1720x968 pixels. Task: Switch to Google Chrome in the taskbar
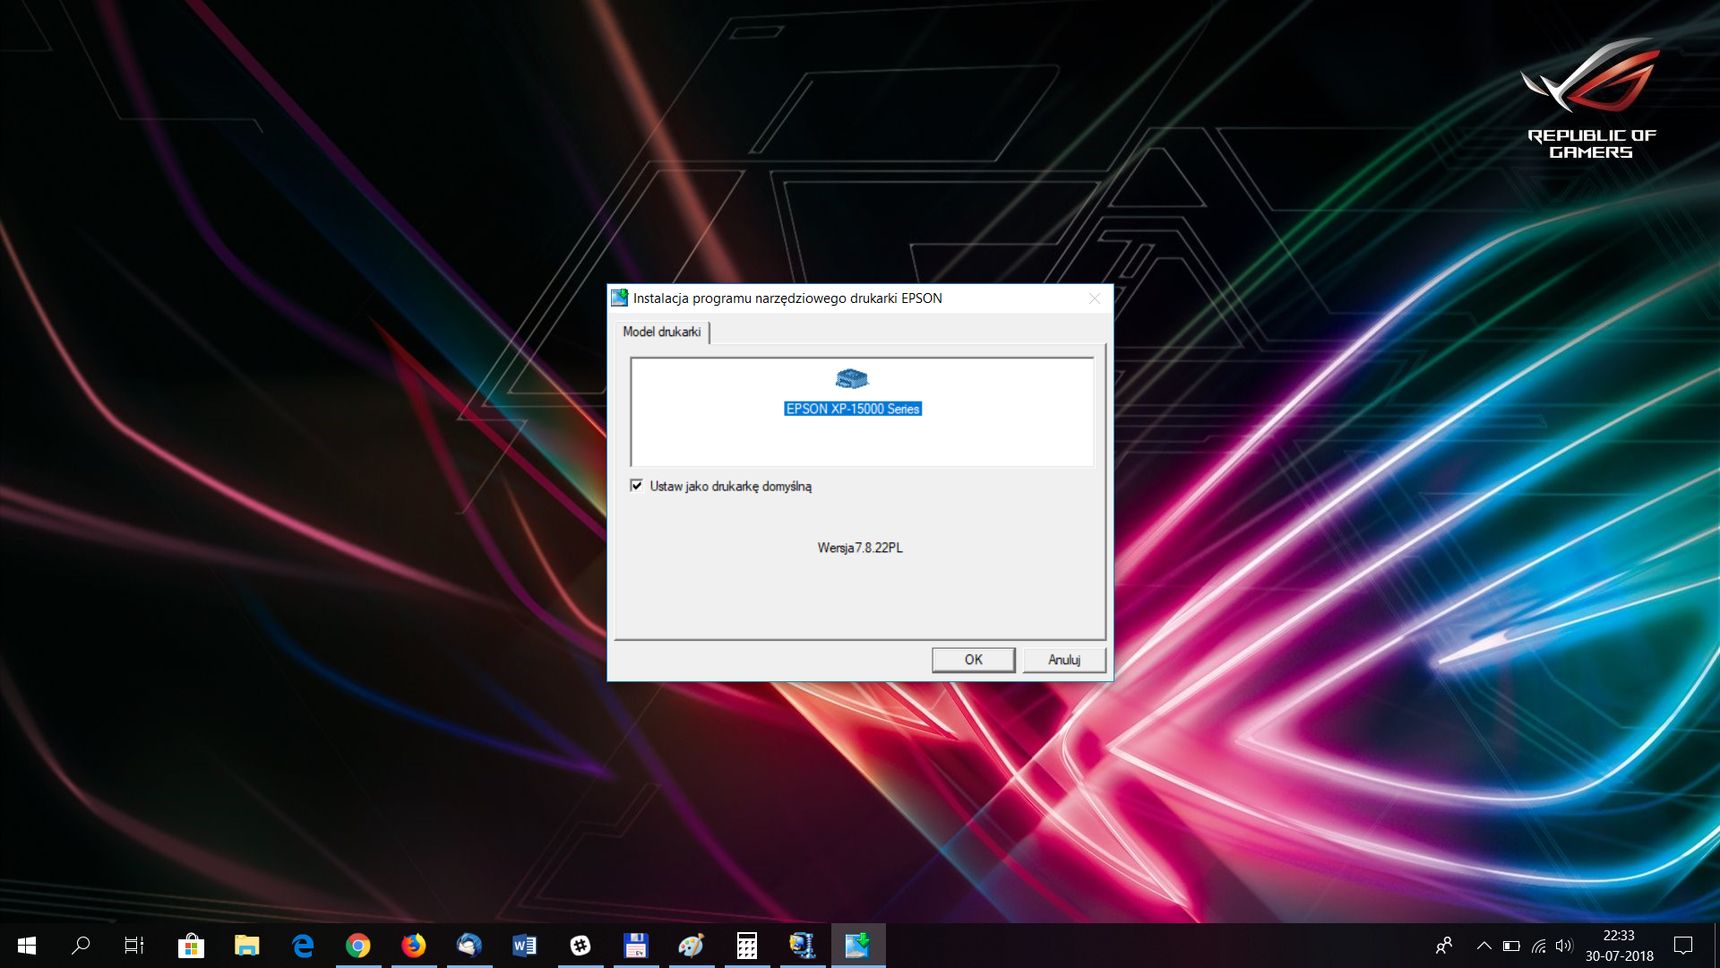358,945
